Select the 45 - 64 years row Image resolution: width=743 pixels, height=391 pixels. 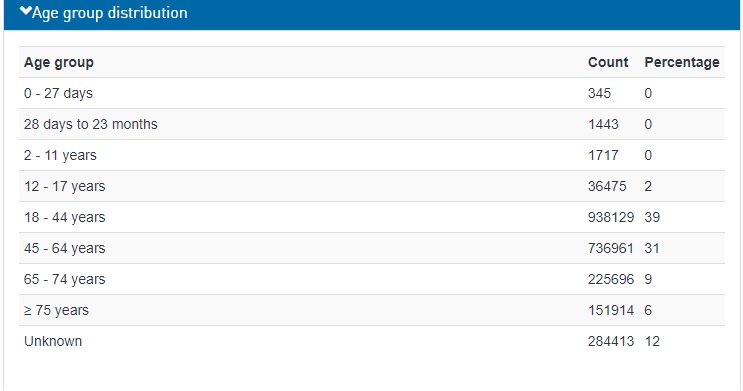tap(372, 248)
